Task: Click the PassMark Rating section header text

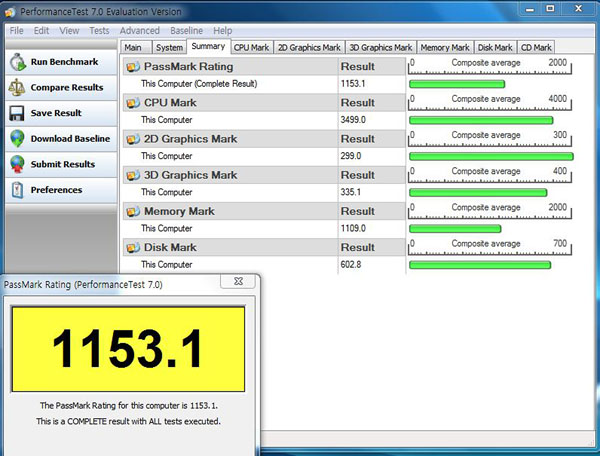Action: coord(188,67)
